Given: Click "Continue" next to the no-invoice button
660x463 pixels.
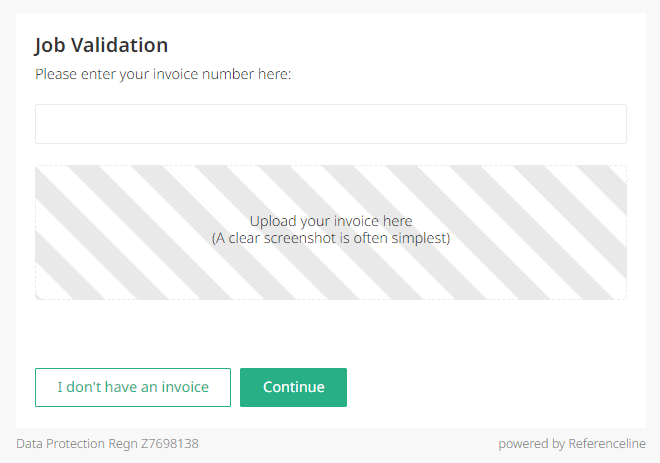Looking at the screenshot, I should tap(293, 387).
